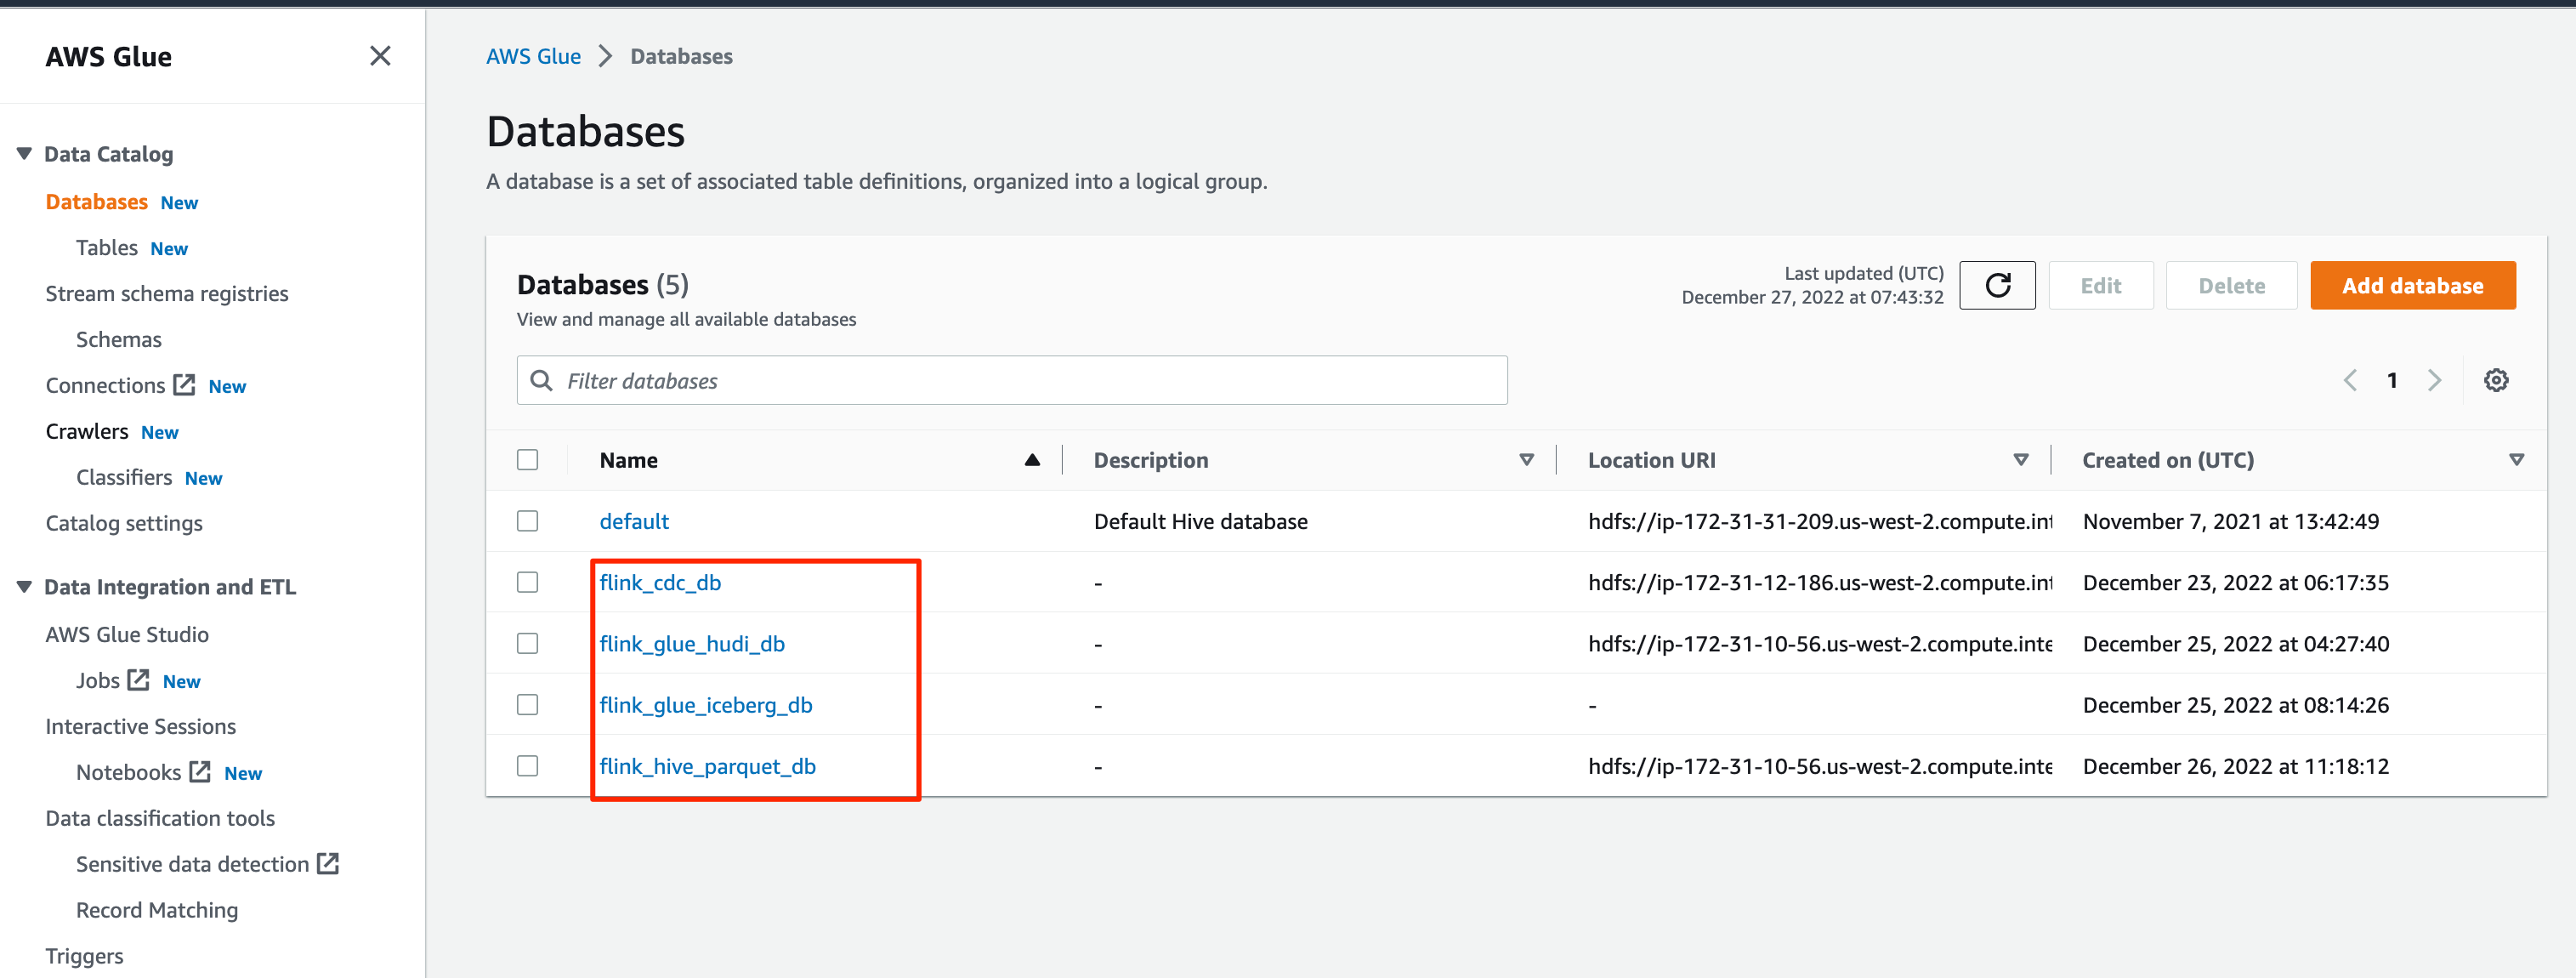
Task: Sort by Name ascending arrow
Action: pyautogui.click(x=1032, y=460)
